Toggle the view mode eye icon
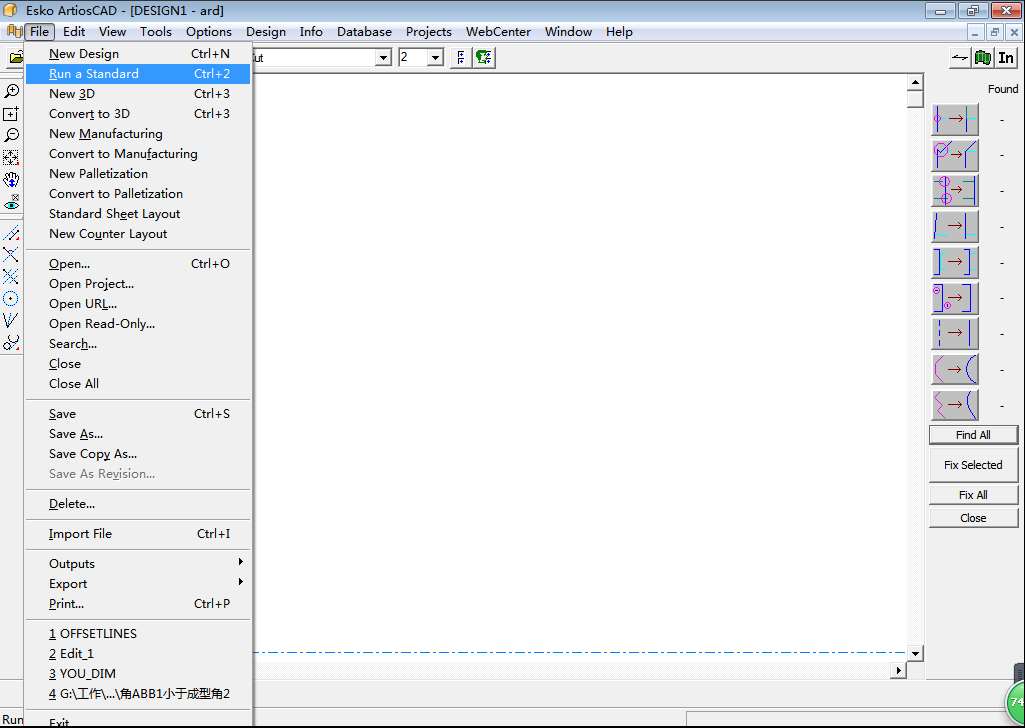This screenshot has width=1025, height=728. click(11, 203)
